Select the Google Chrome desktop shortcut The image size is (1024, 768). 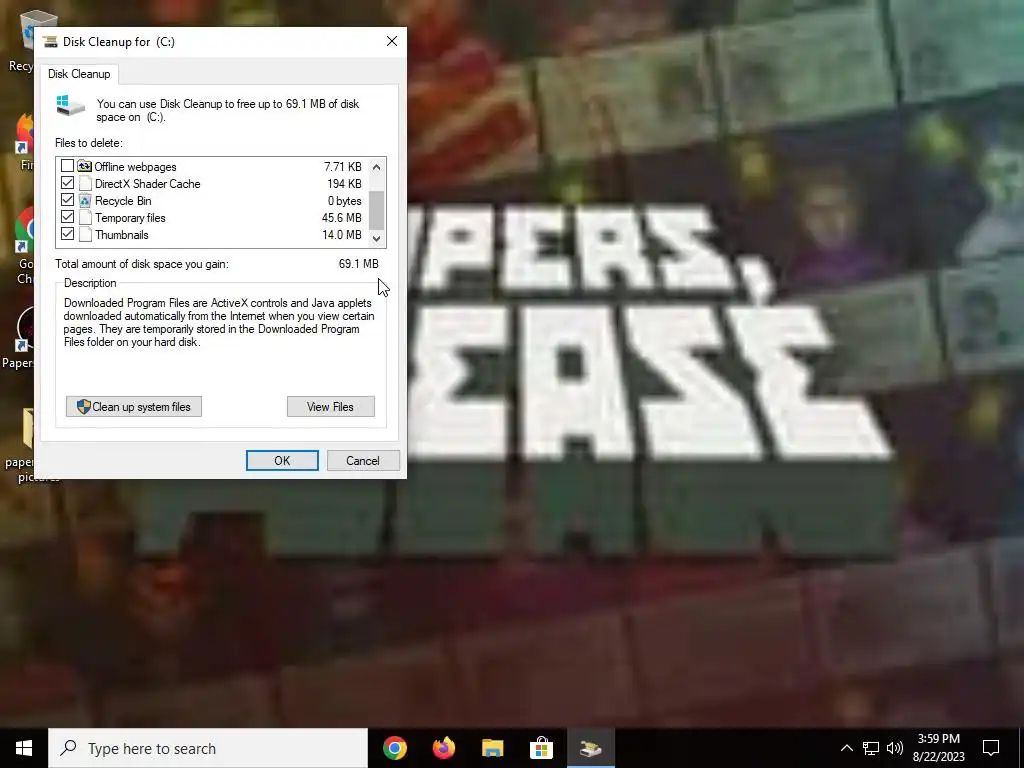(24, 247)
